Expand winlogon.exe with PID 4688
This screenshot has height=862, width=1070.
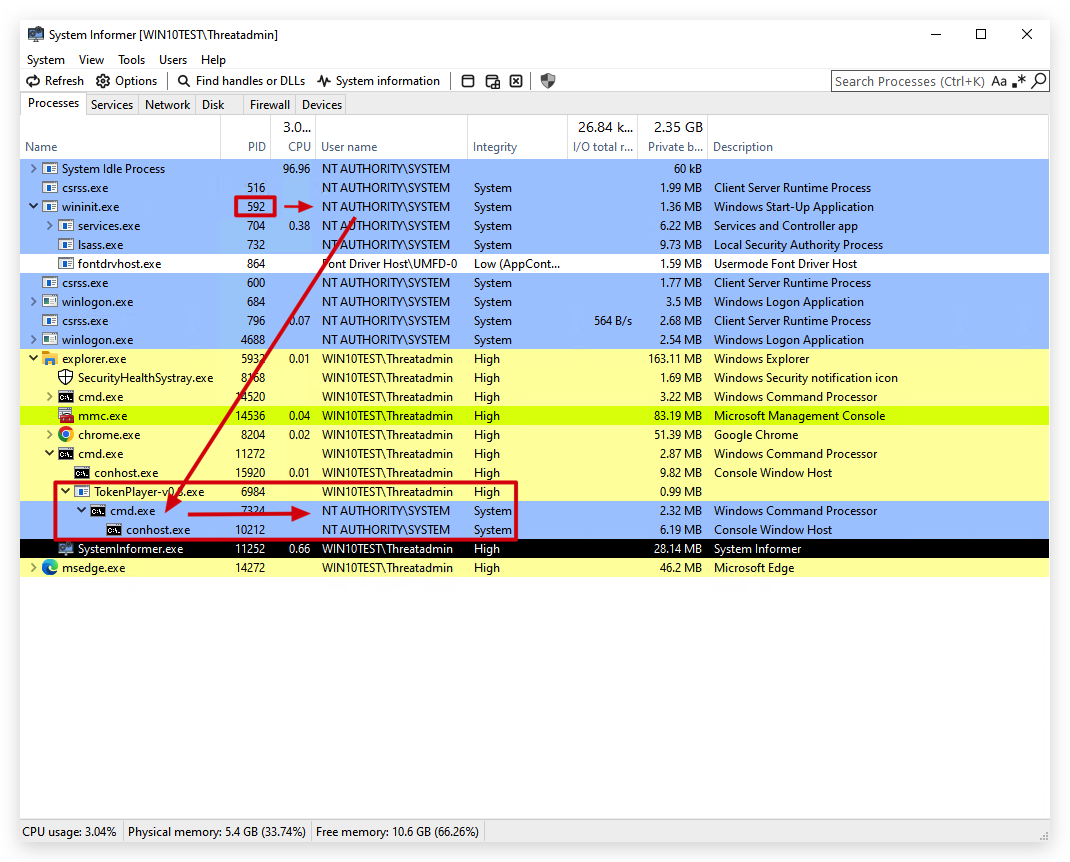pyautogui.click(x=33, y=339)
